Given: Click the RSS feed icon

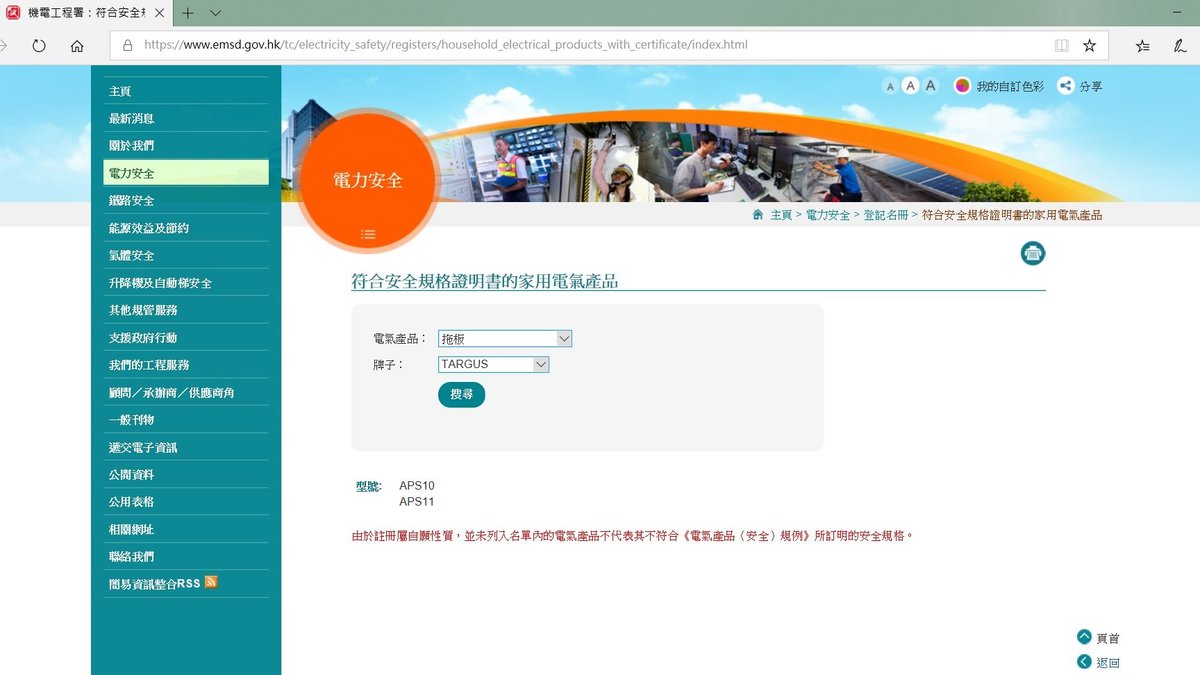Looking at the screenshot, I should (211, 582).
